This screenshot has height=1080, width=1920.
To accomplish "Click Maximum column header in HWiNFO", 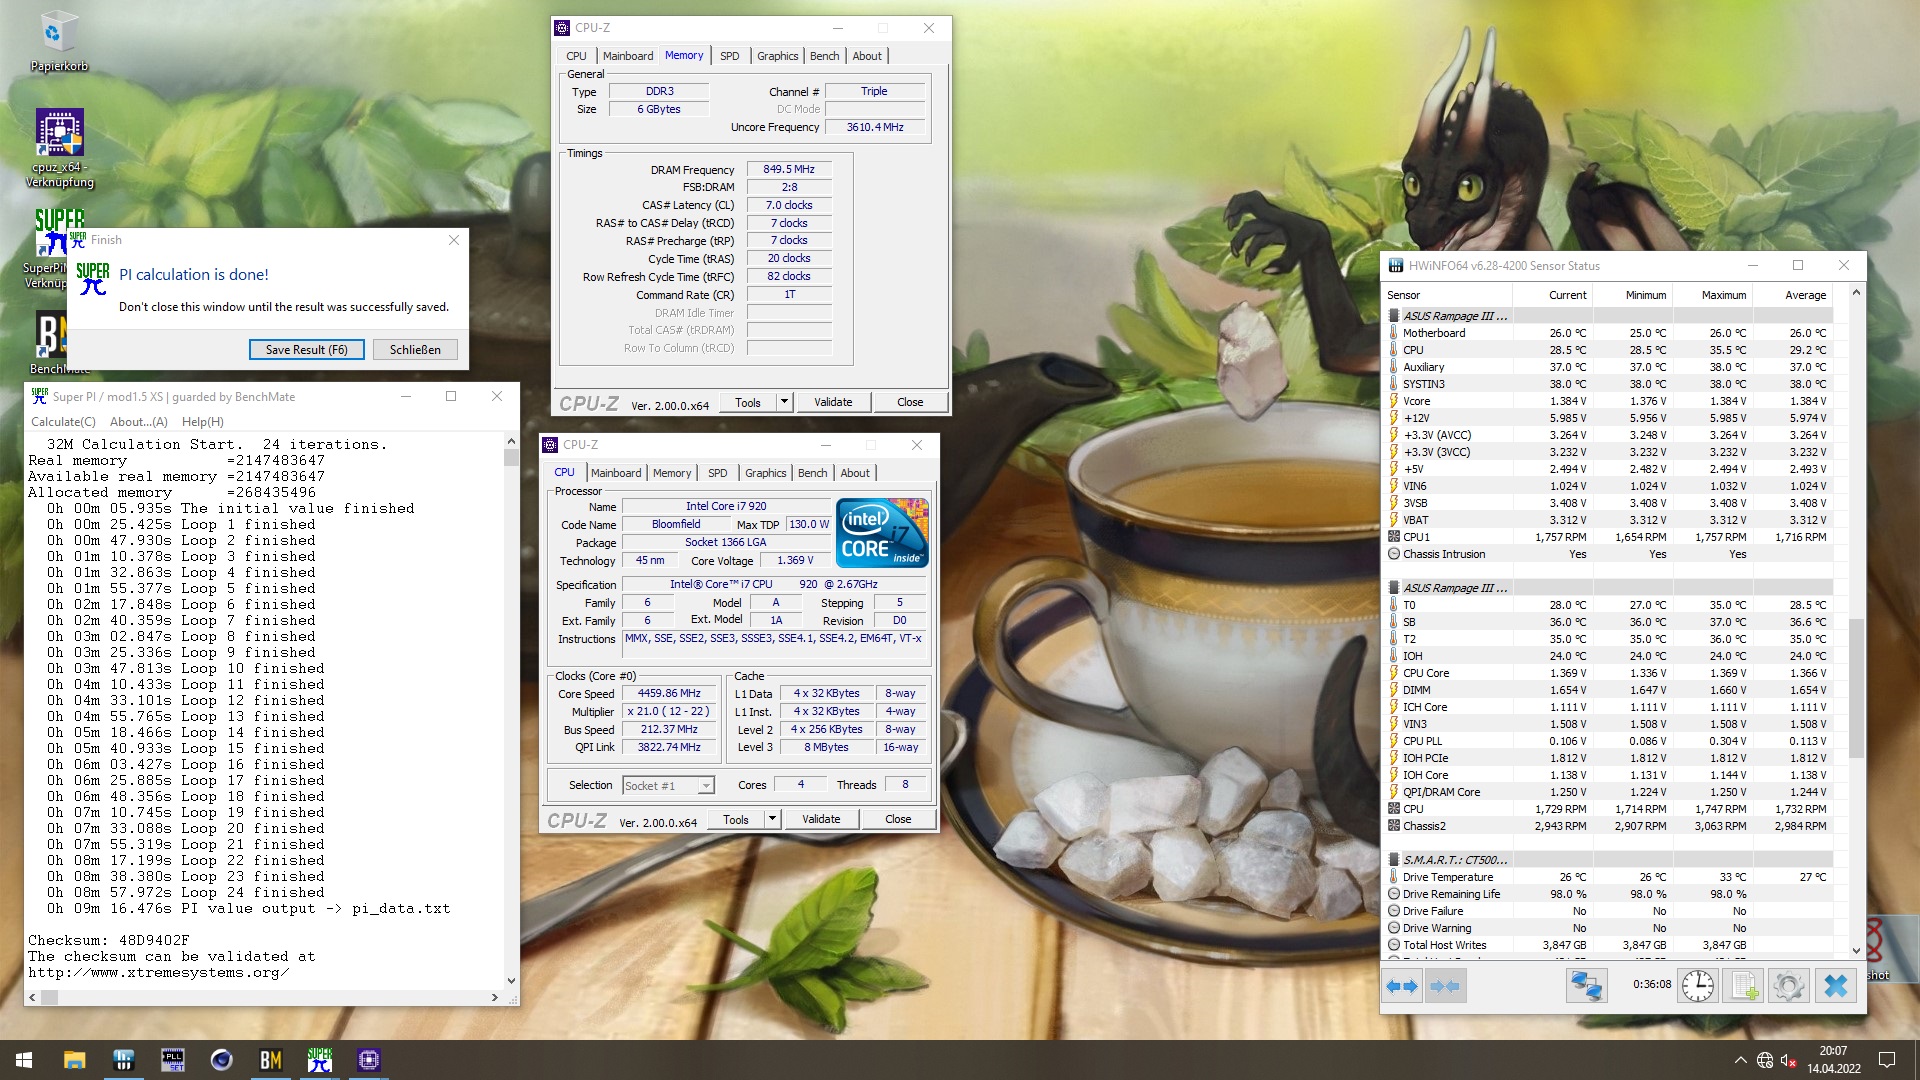I will click(1724, 295).
